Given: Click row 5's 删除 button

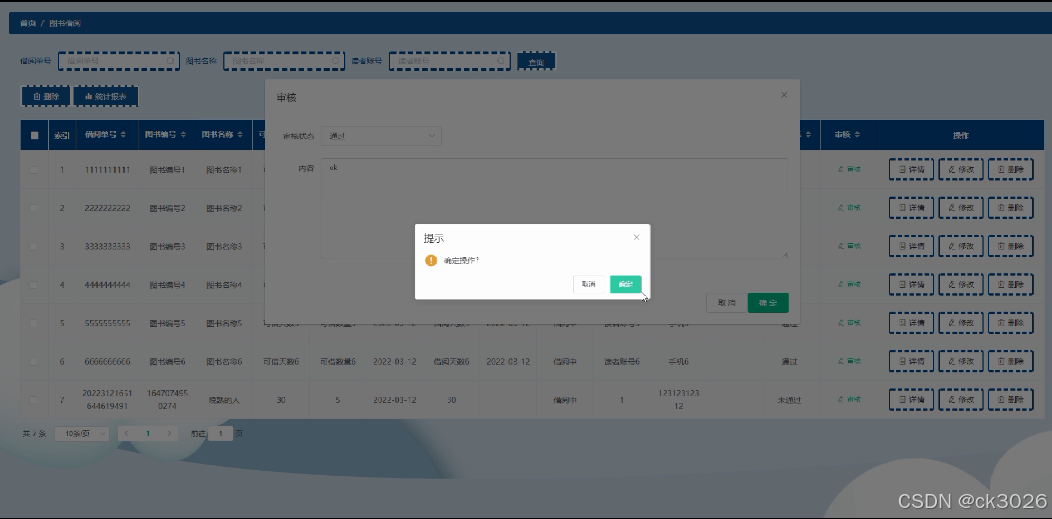Looking at the screenshot, I should 1010,323.
